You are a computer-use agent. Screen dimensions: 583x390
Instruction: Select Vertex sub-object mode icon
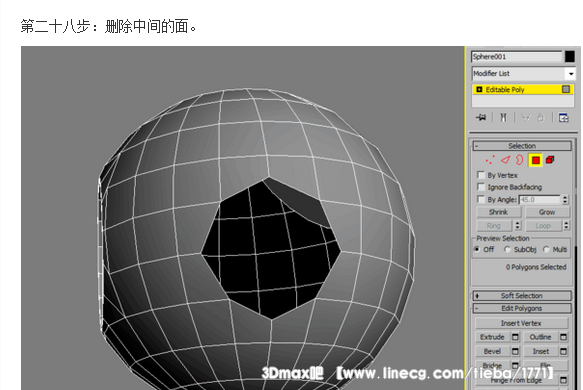(x=490, y=160)
